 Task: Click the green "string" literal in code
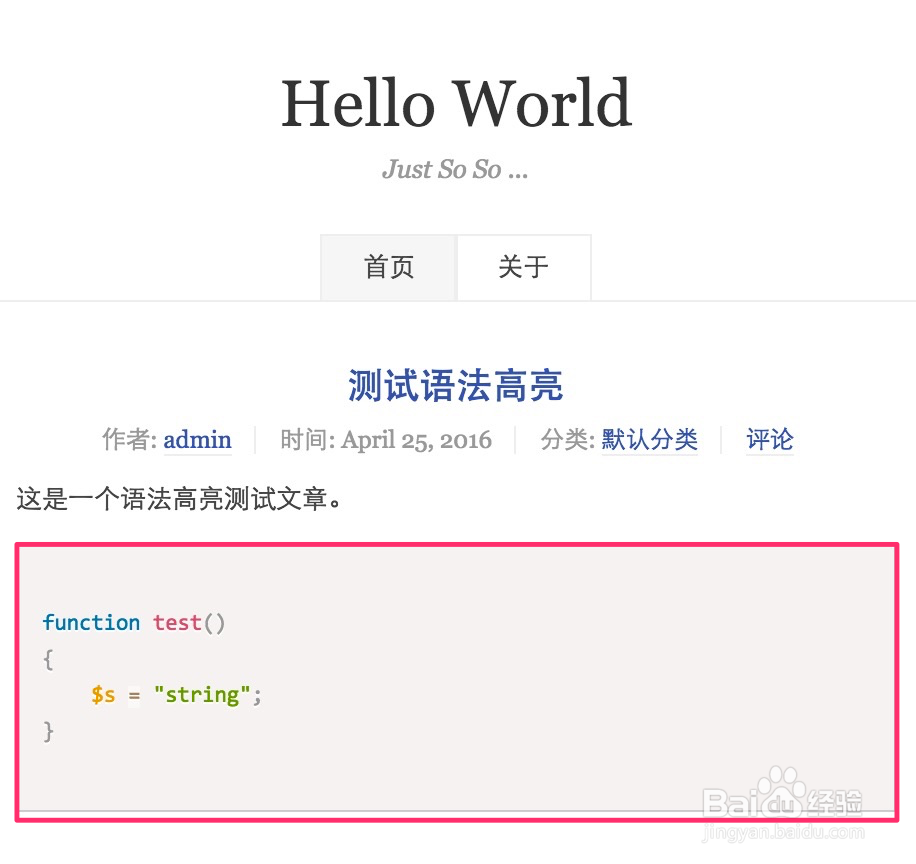click(x=200, y=694)
